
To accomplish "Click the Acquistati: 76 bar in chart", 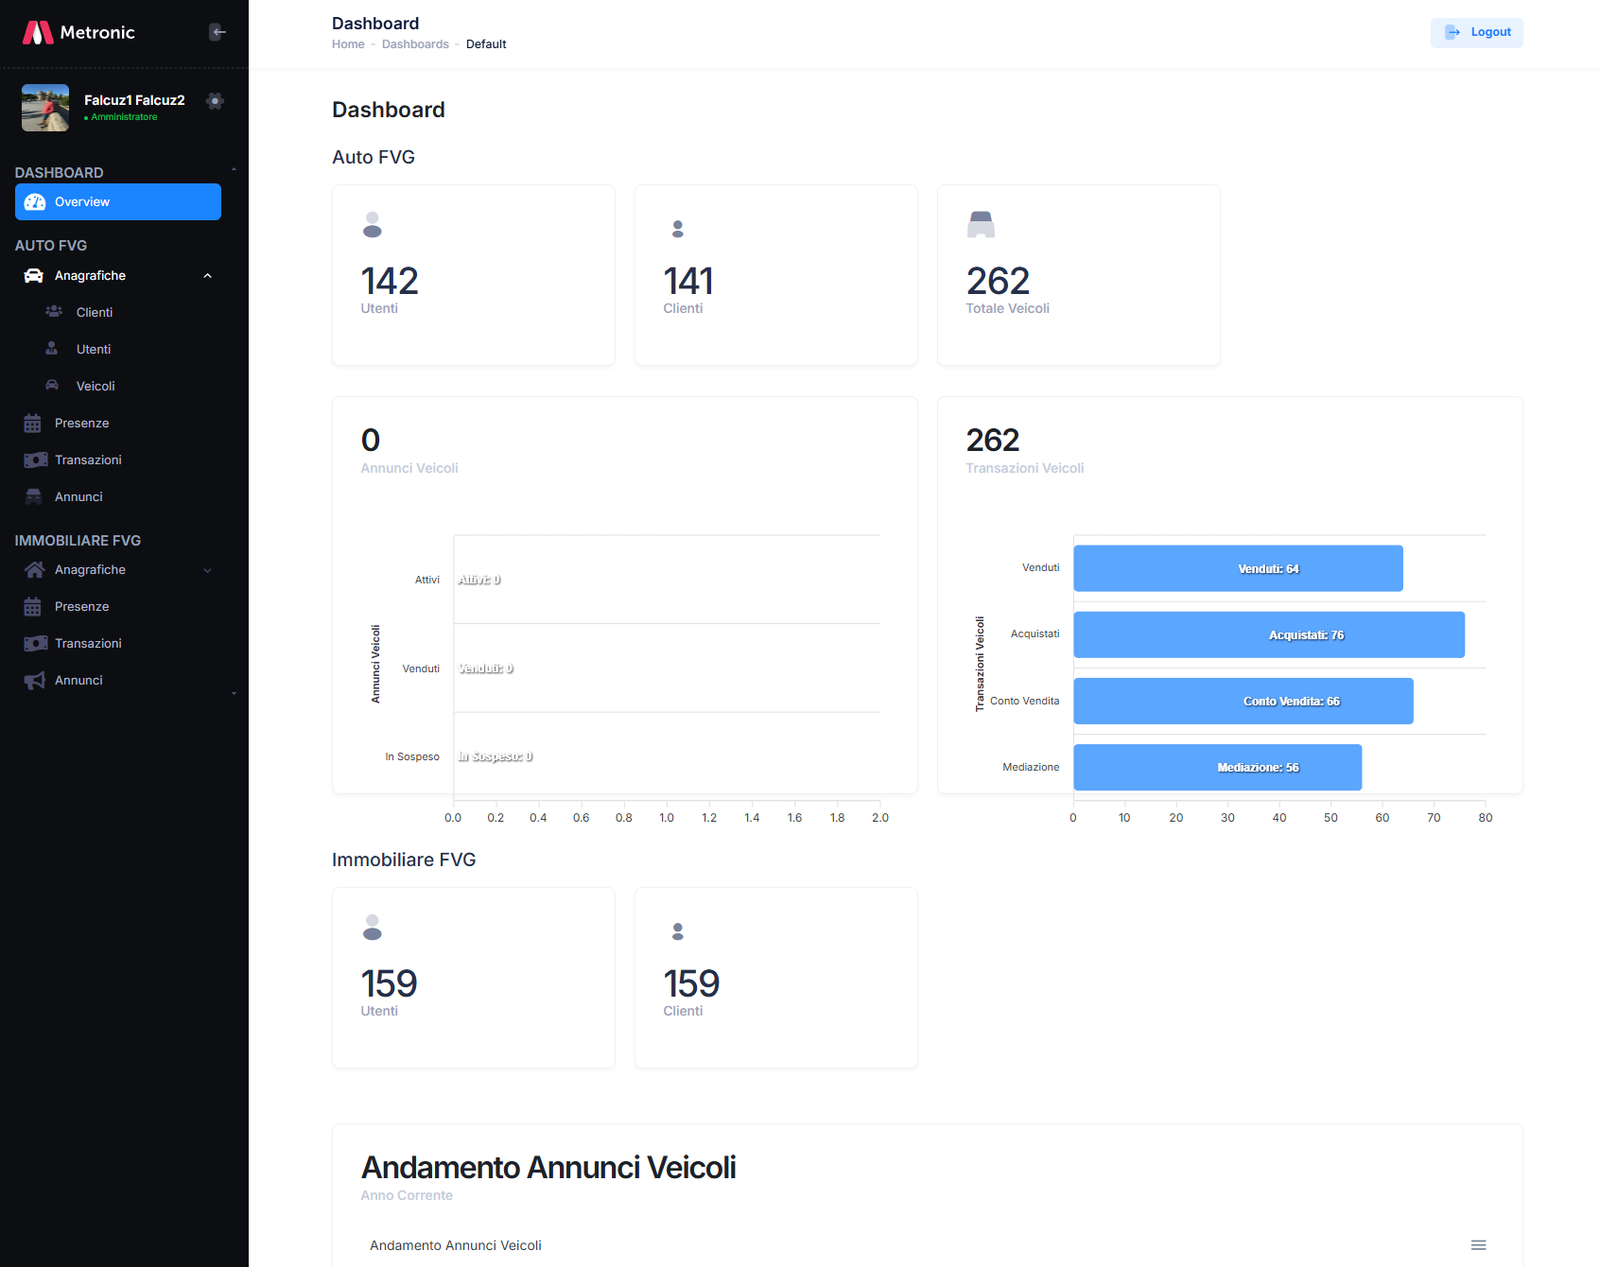I will coord(1268,635).
